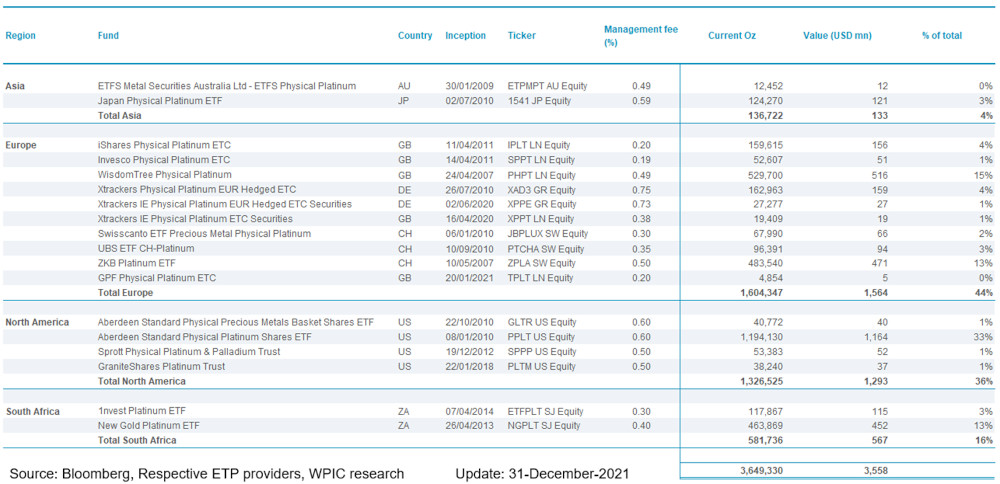Click the Value (USD mn) header
This screenshot has width=1000, height=484.
(837, 36)
